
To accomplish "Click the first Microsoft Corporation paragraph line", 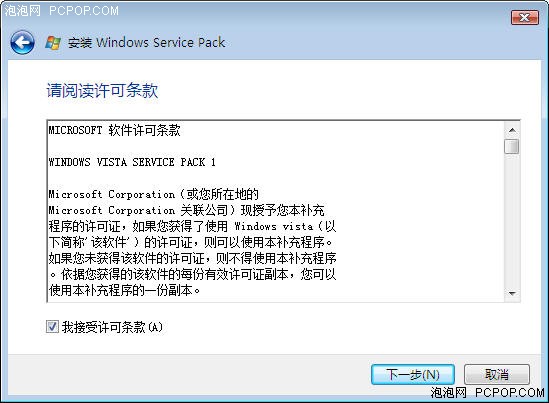I will [154, 194].
